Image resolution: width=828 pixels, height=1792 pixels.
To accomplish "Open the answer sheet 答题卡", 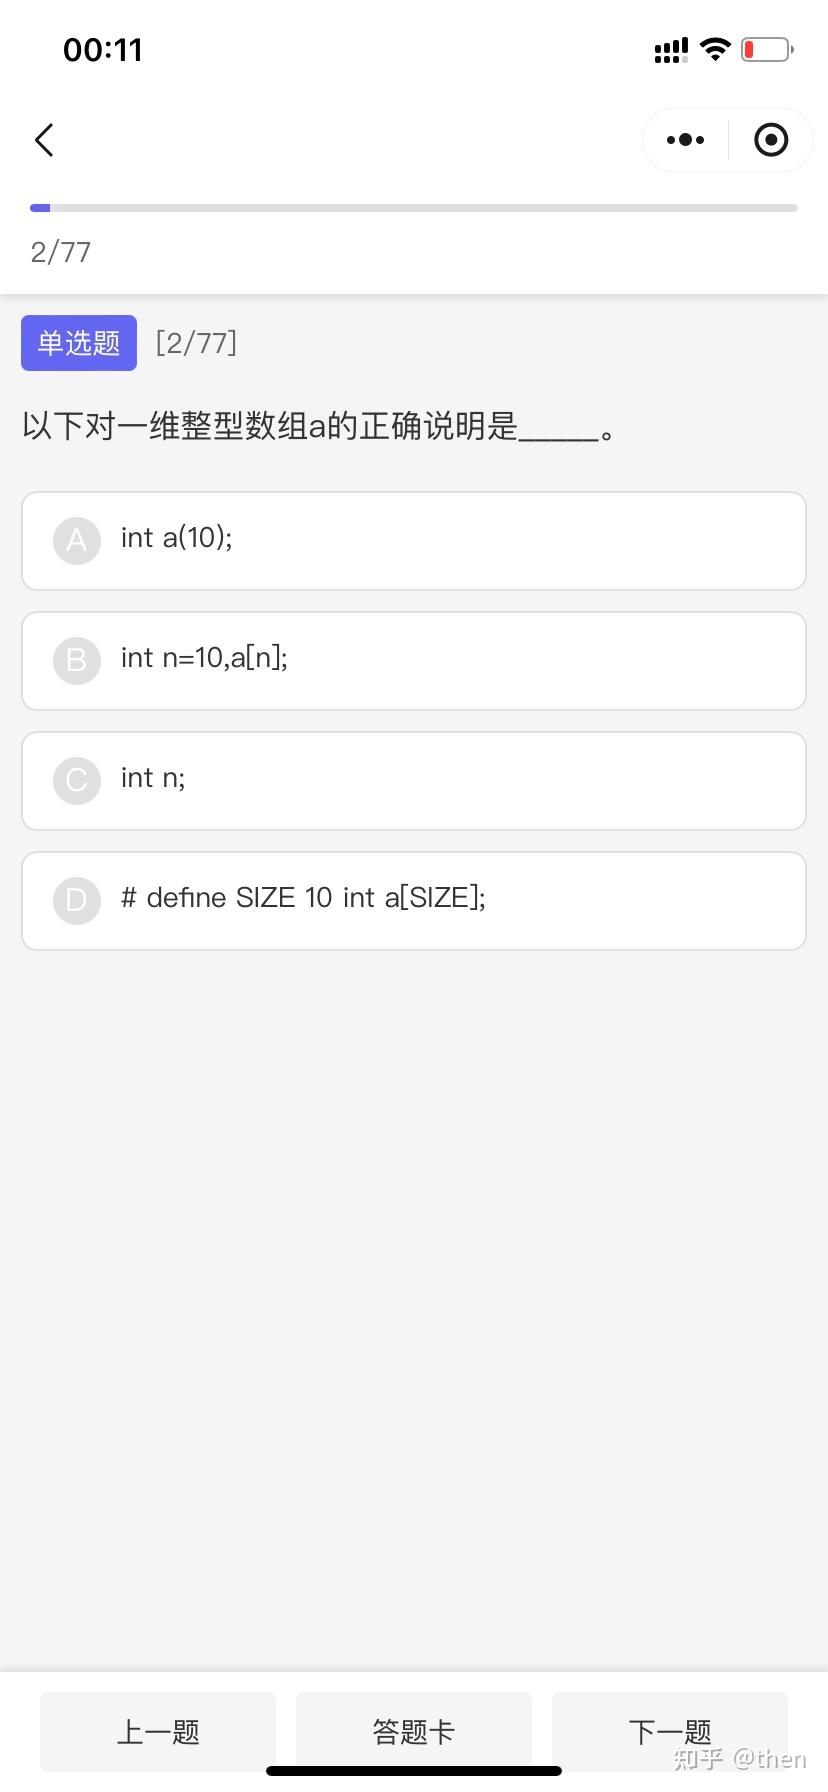I will (414, 1731).
